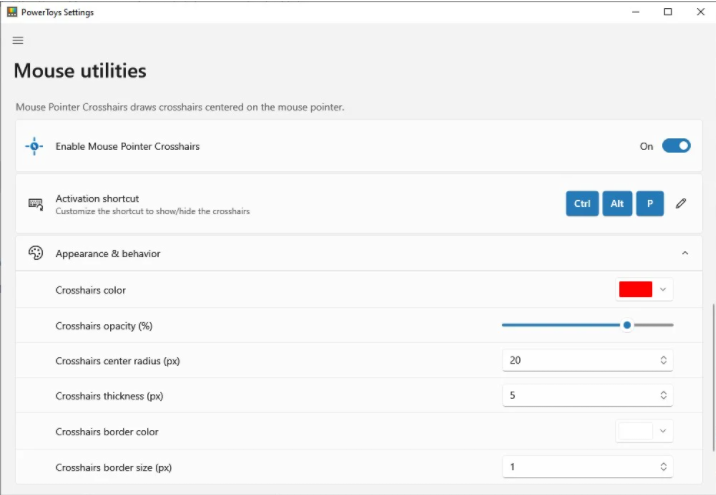716x495 pixels.
Task: Click the Alt shortcut key button
Action: pos(617,203)
